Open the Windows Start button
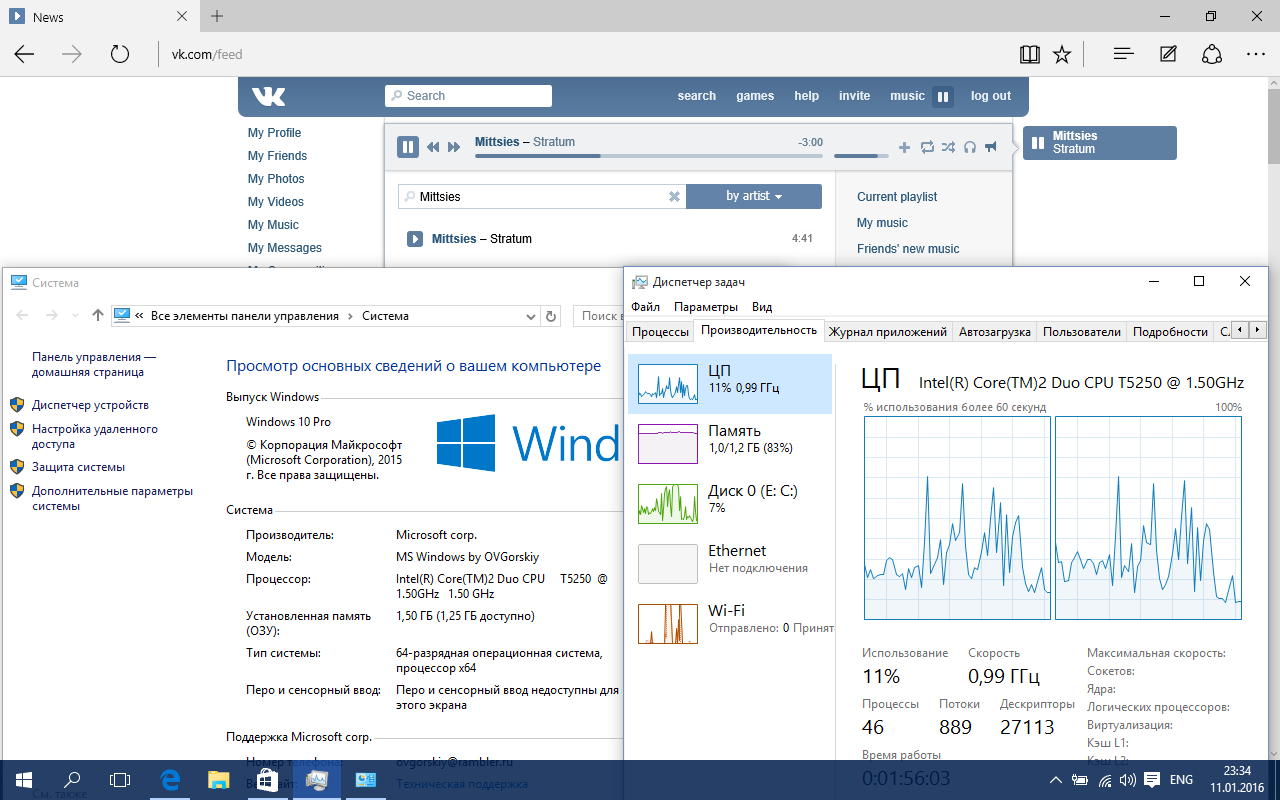This screenshot has width=1280, height=800. [23, 780]
